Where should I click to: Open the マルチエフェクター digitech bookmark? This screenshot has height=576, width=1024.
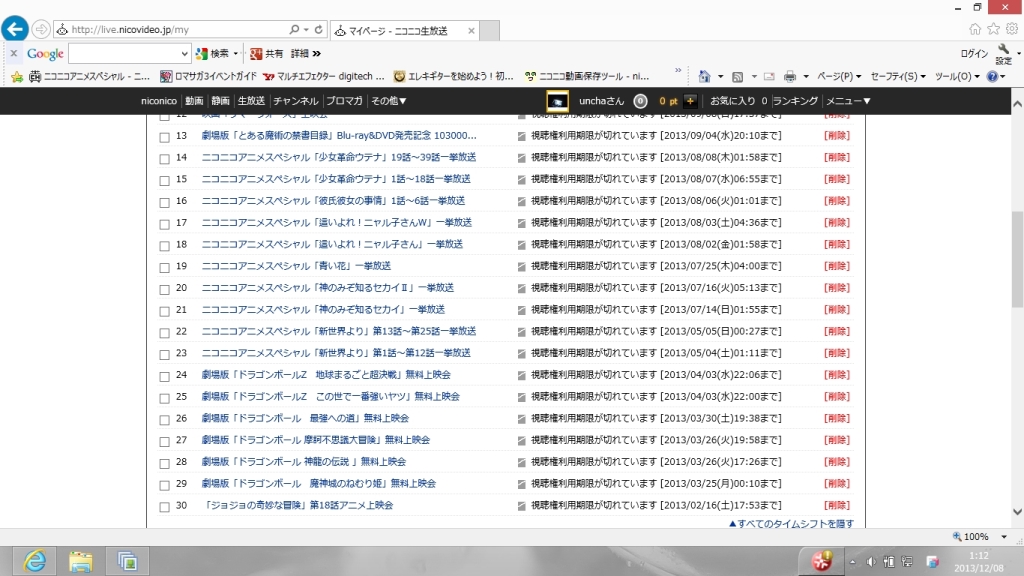323,76
